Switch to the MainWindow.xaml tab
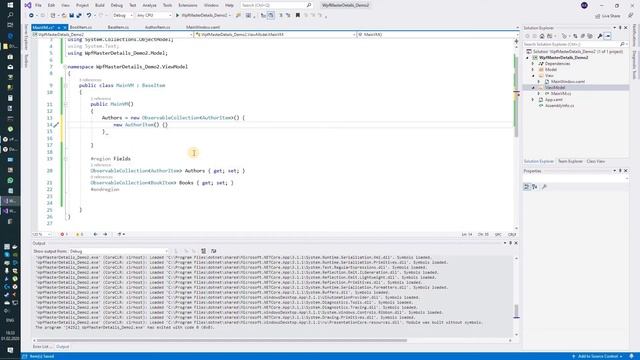 point(203,27)
